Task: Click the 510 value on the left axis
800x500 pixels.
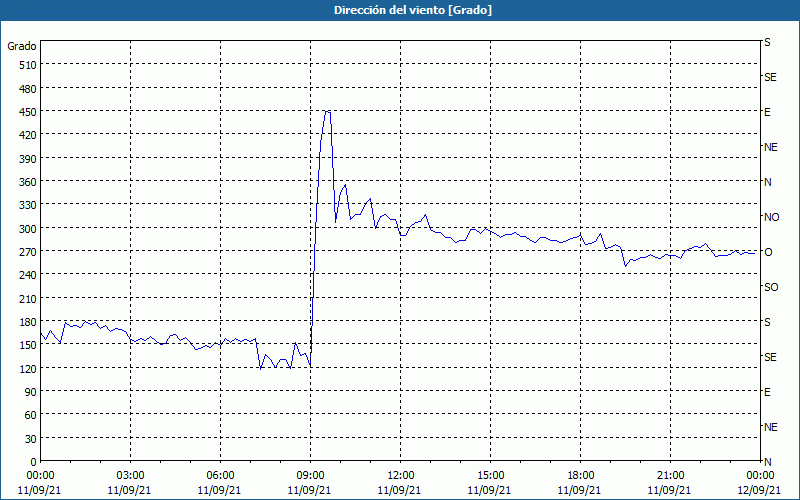Action: 28,65
